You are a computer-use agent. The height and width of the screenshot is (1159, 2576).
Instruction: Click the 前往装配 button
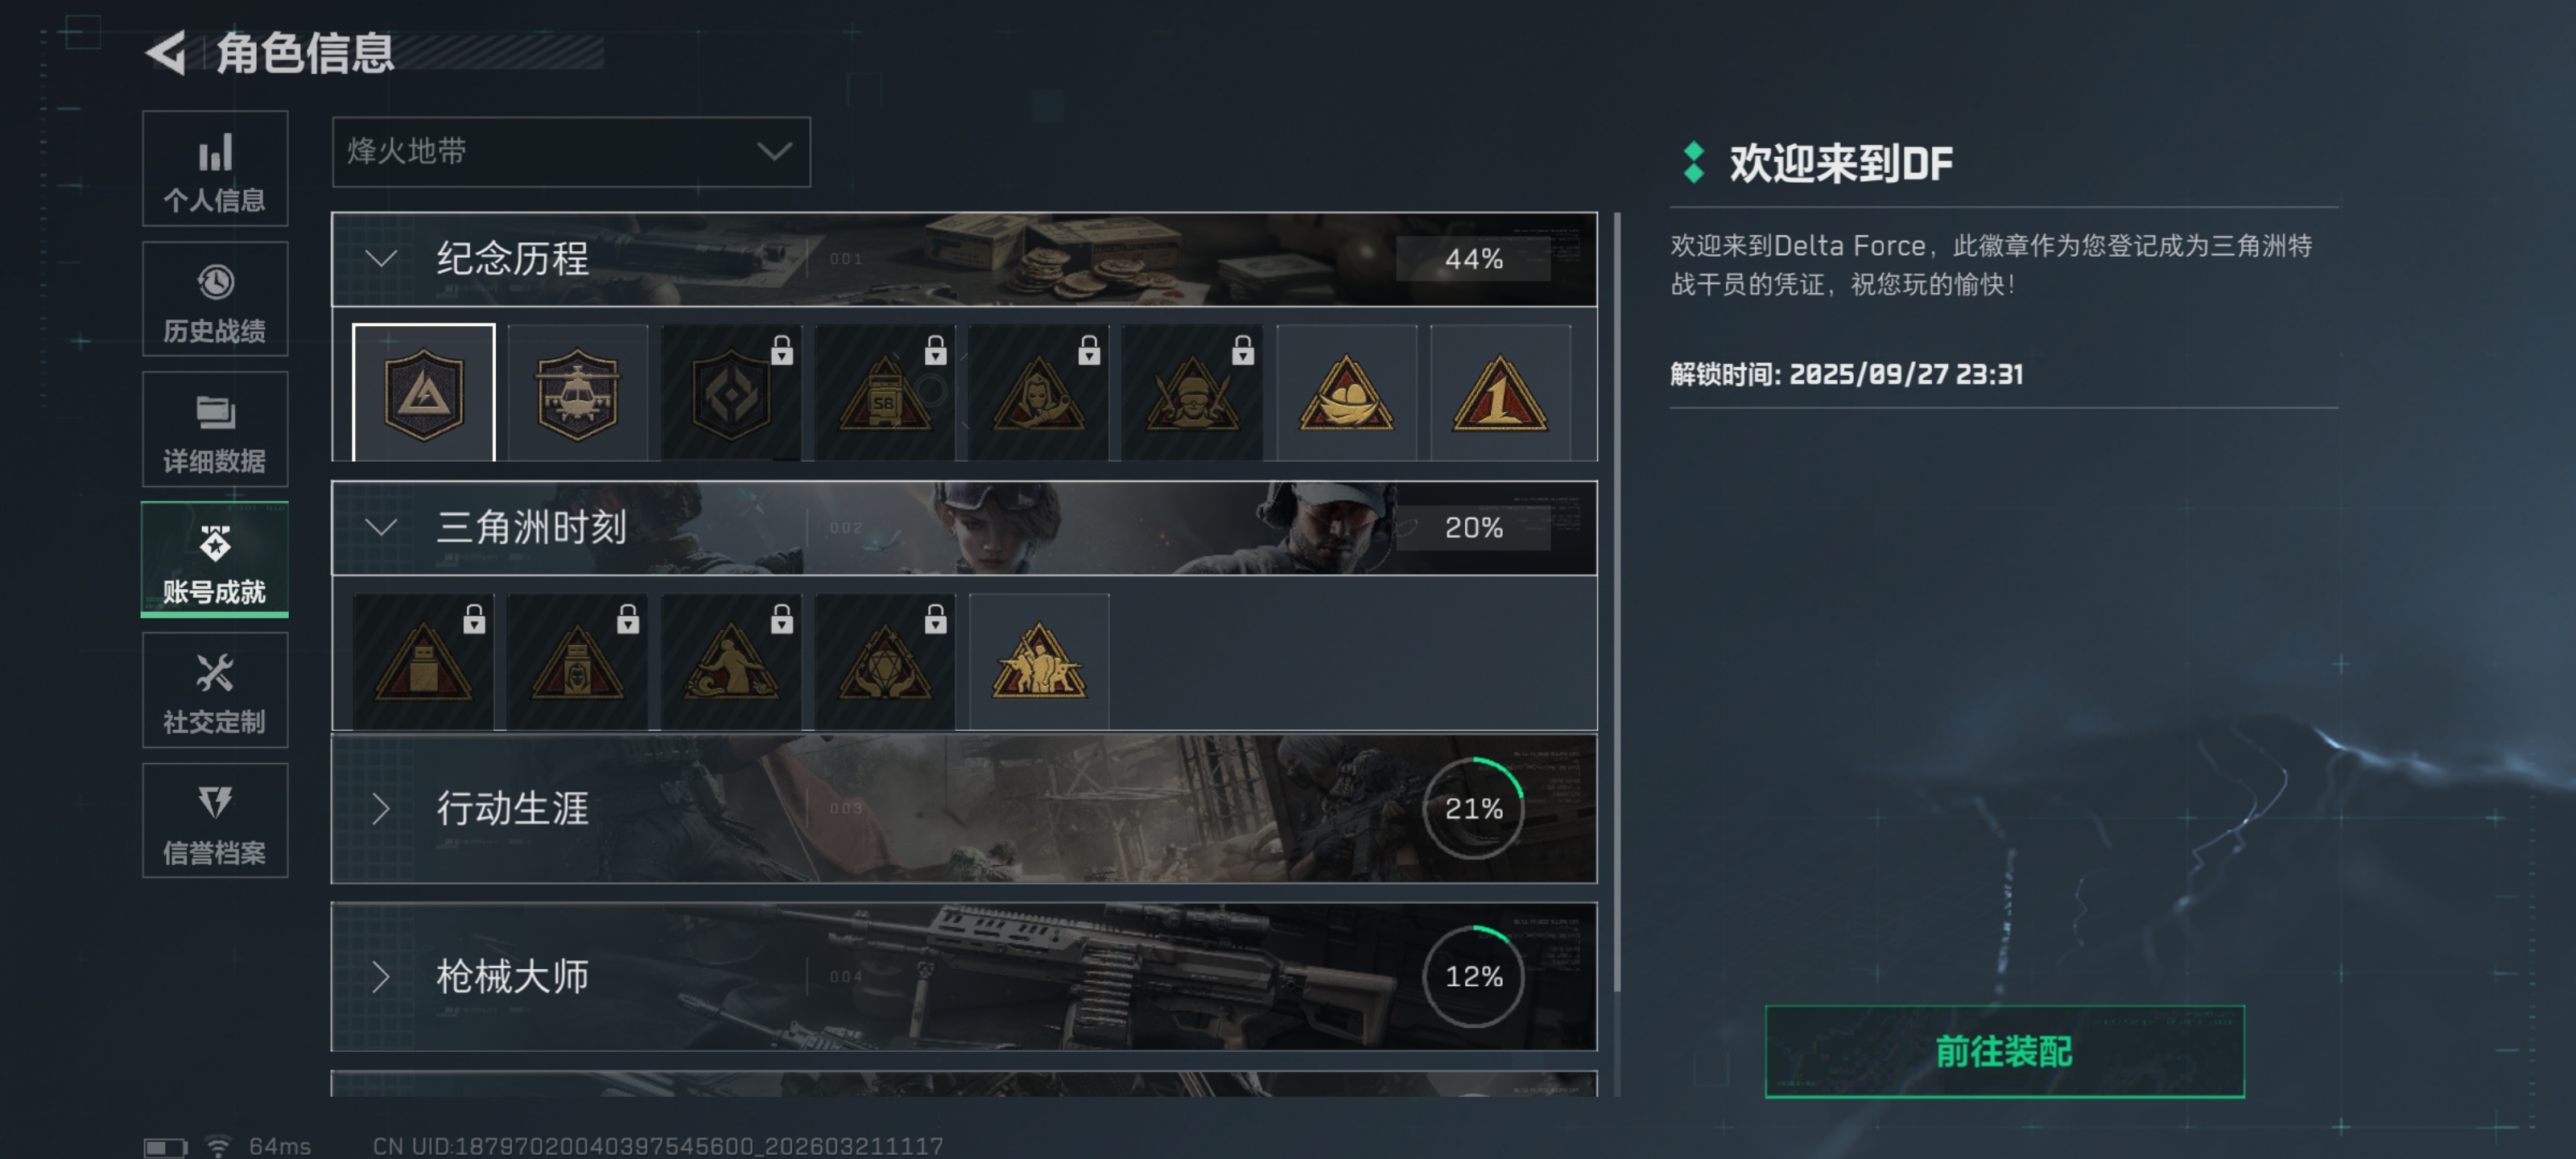pos(2004,1052)
